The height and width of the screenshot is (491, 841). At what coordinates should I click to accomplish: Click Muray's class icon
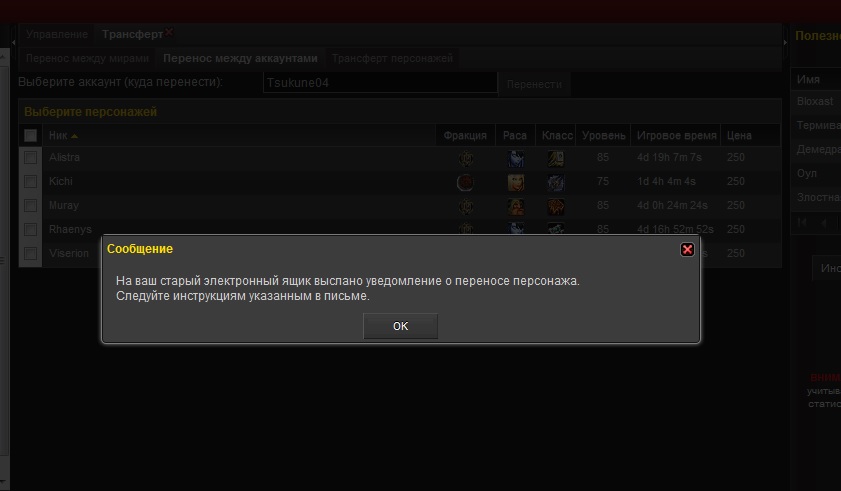(x=555, y=206)
